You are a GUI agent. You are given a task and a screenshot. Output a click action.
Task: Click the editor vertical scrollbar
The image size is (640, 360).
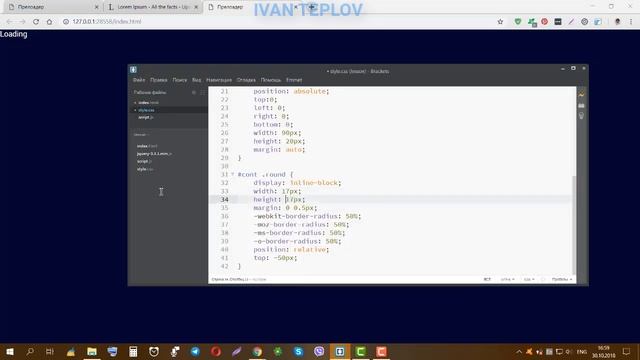pyautogui.click(x=574, y=224)
